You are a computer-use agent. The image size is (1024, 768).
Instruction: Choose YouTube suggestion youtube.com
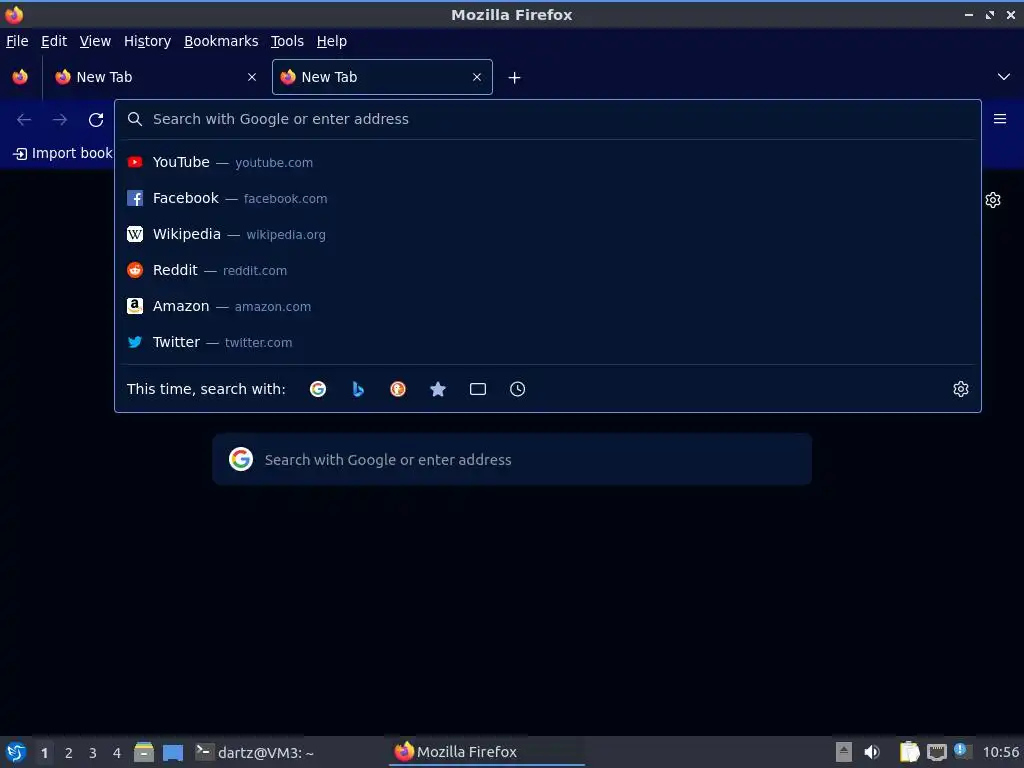coord(547,163)
